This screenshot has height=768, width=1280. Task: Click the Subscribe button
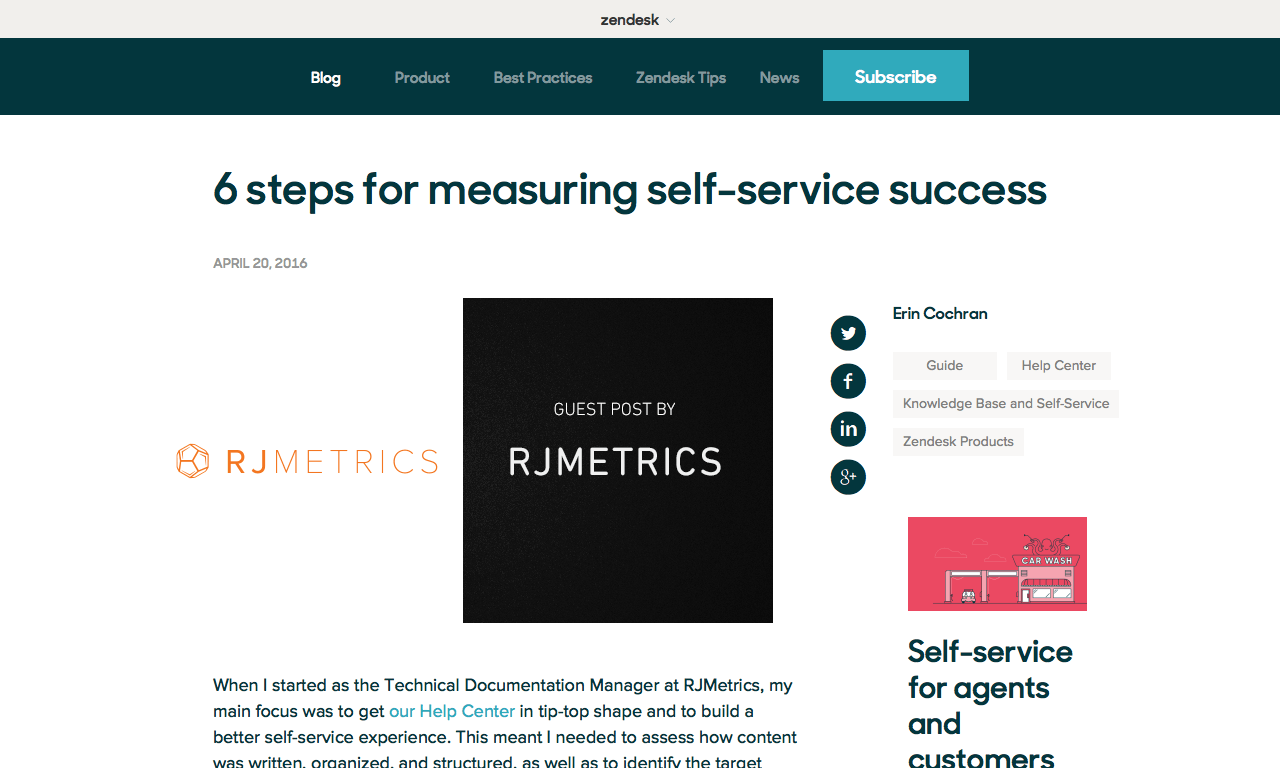tap(896, 76)
